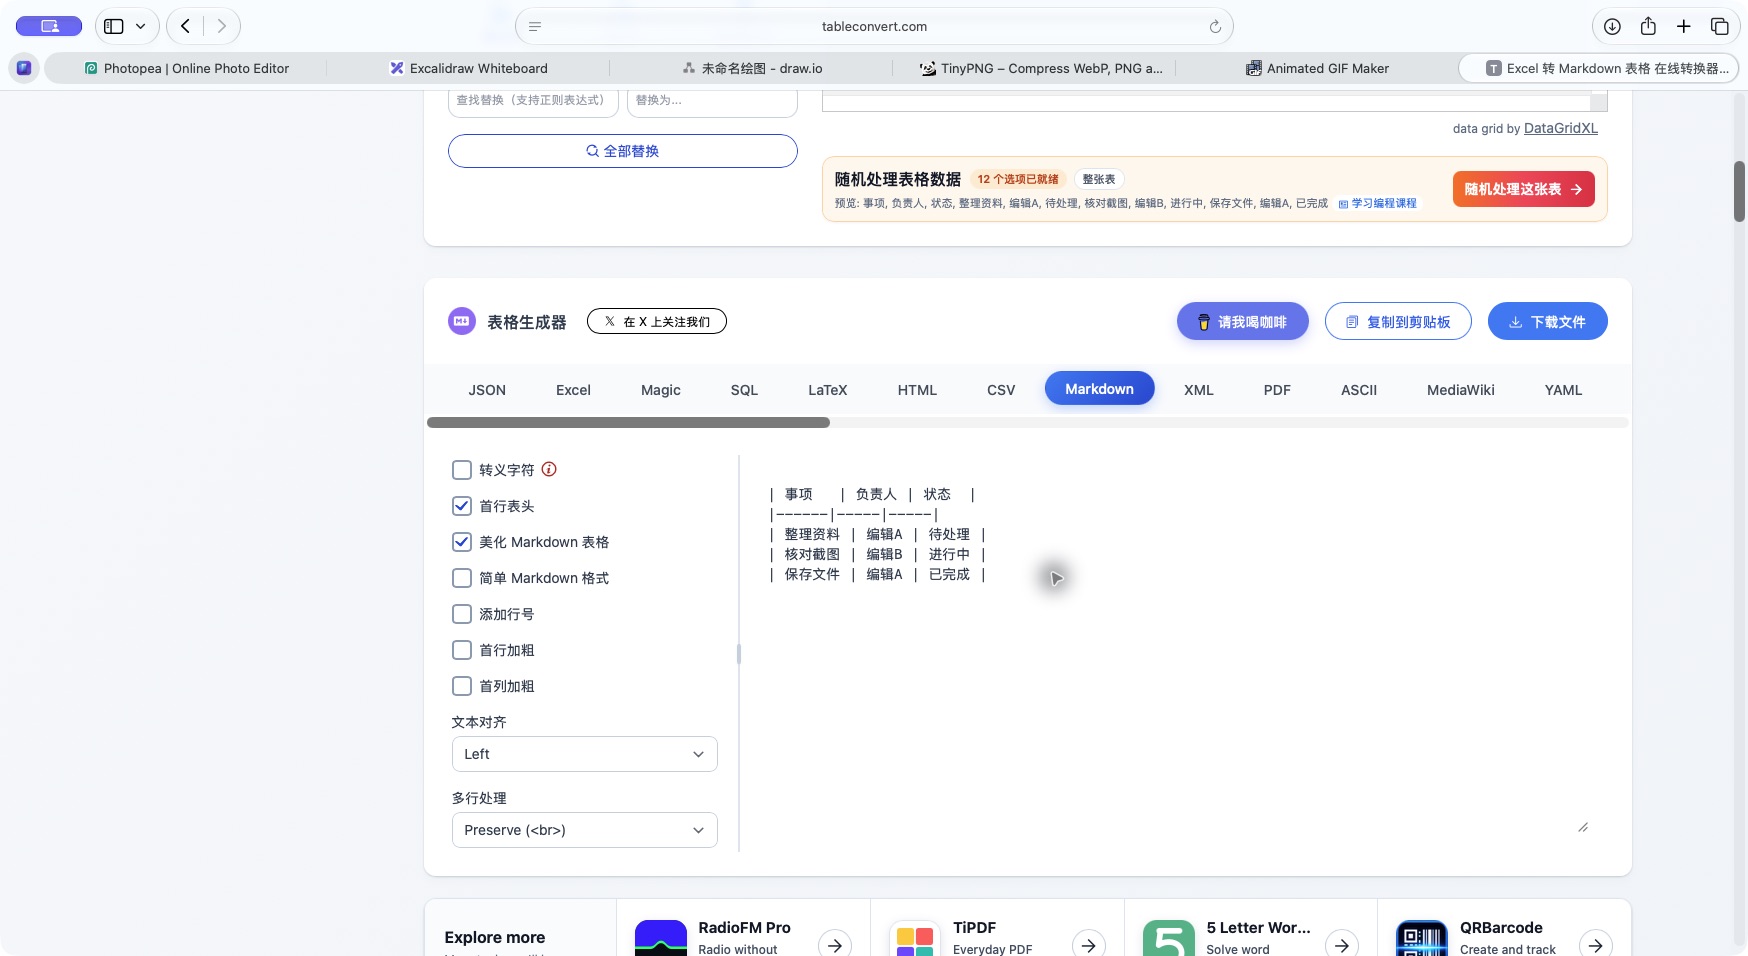Screen dimensions: 1748x956
Task: Enable the 首列加粗 checkbox
Action: (x=462, y=686)
